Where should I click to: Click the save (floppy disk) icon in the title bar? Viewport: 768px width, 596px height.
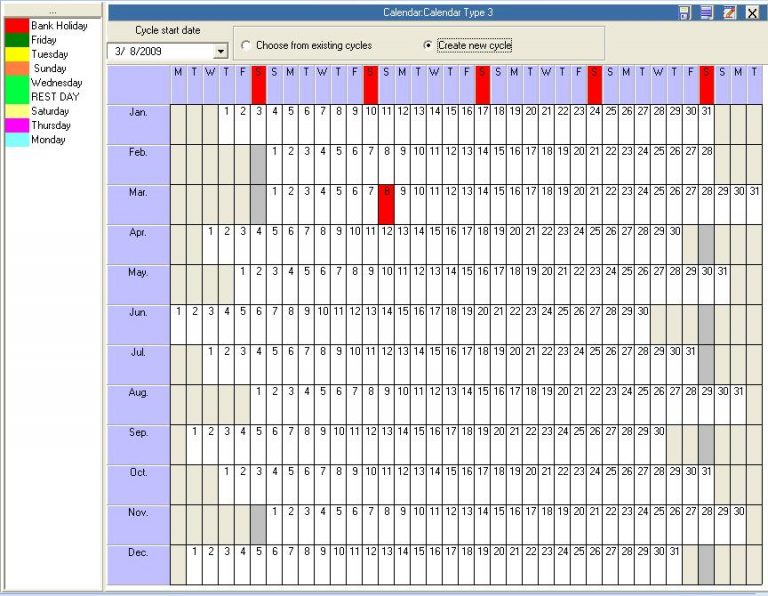pyautogui.click(x=684, y=13)
